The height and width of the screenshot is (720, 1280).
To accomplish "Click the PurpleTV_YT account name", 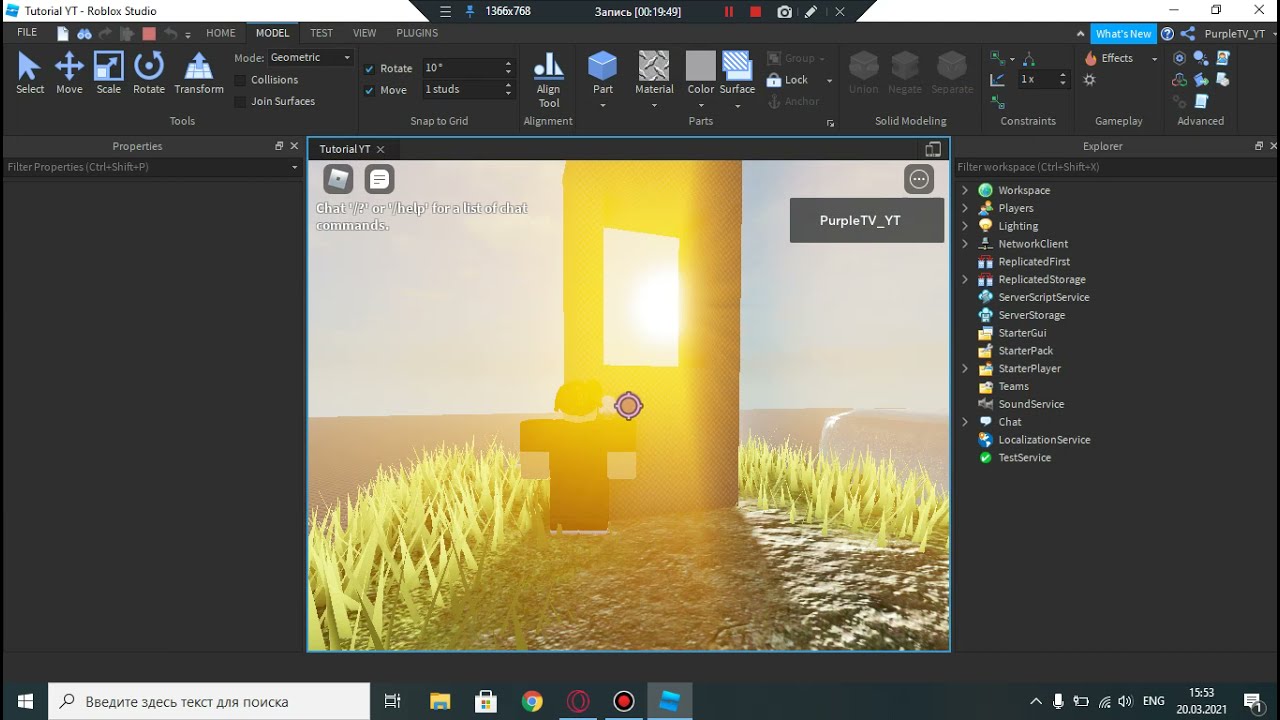I will pyautogui.click(x=1235, y=34).
